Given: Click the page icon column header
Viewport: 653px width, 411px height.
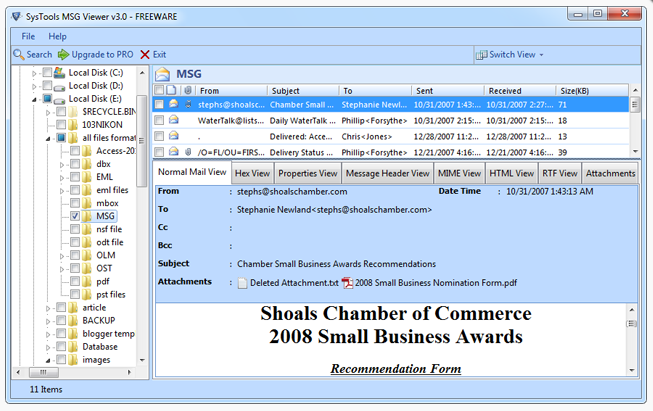Looking at the screenshot, I should (171, 90).
